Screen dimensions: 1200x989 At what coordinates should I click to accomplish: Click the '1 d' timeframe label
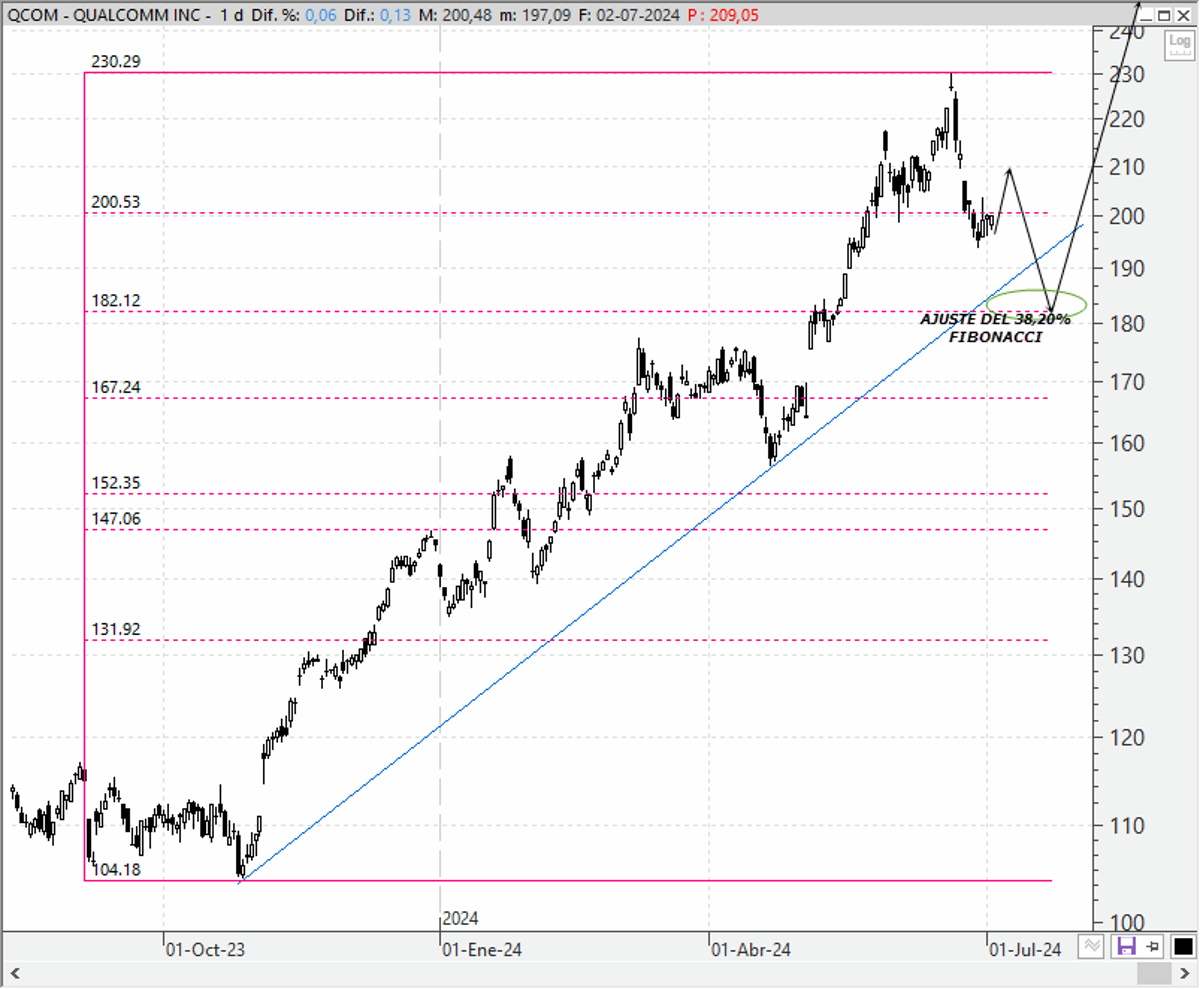pyautogui.click(x=232, y=15)
